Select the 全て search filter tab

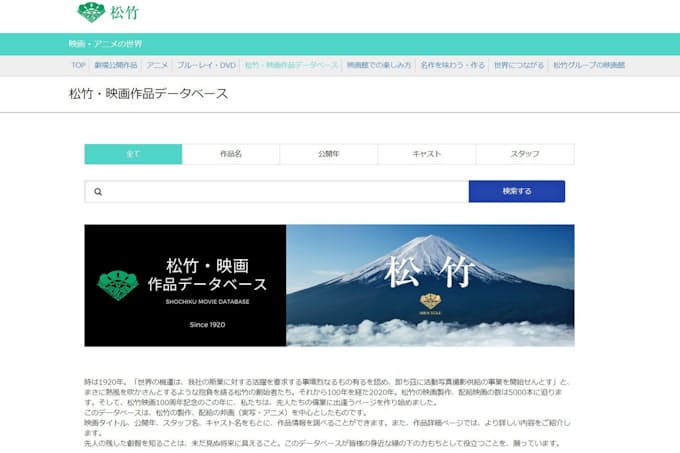tap(133, 154)
